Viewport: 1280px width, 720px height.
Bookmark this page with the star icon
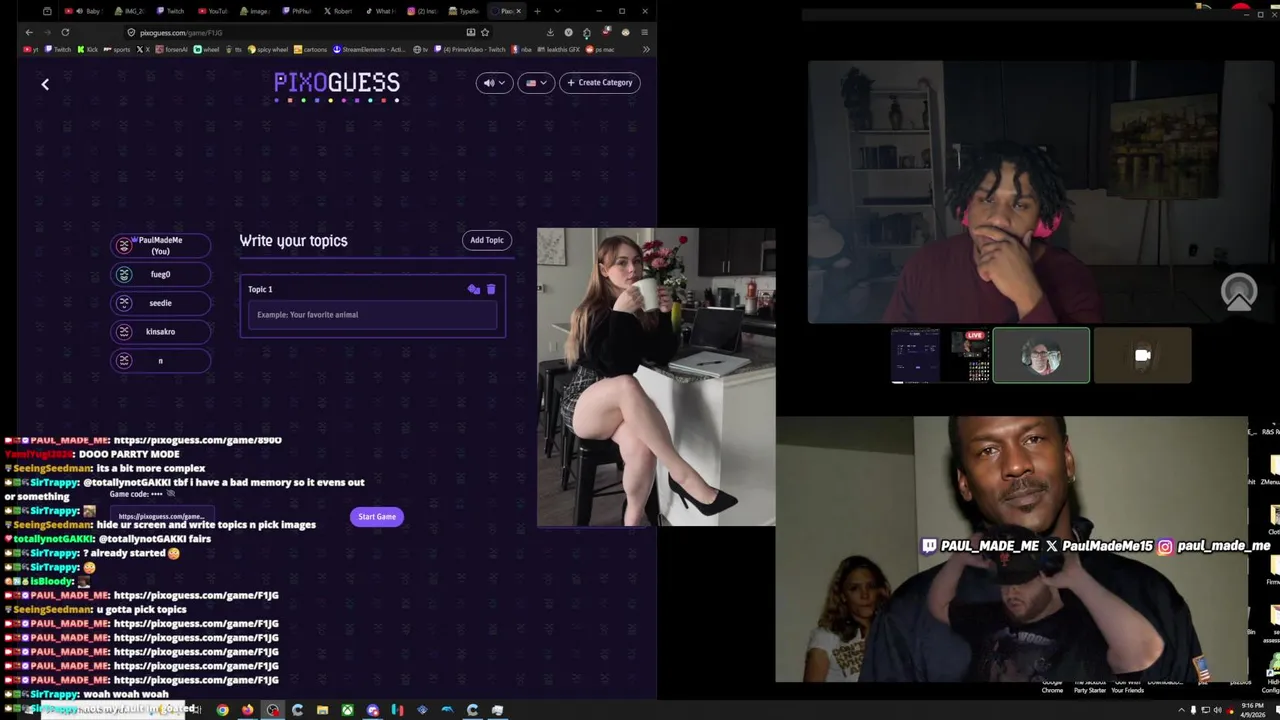click(485, 32)
